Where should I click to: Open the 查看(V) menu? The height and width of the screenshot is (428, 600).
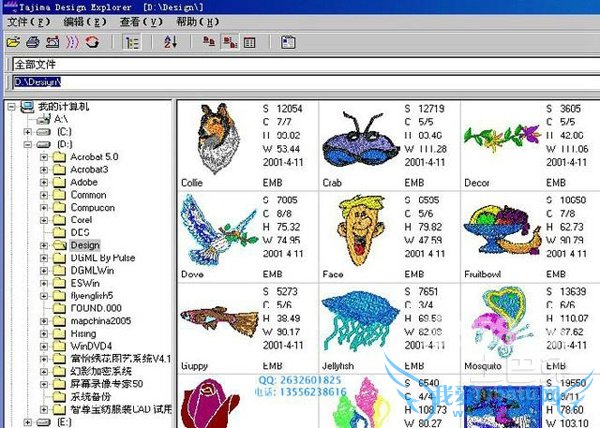(141, 22)
